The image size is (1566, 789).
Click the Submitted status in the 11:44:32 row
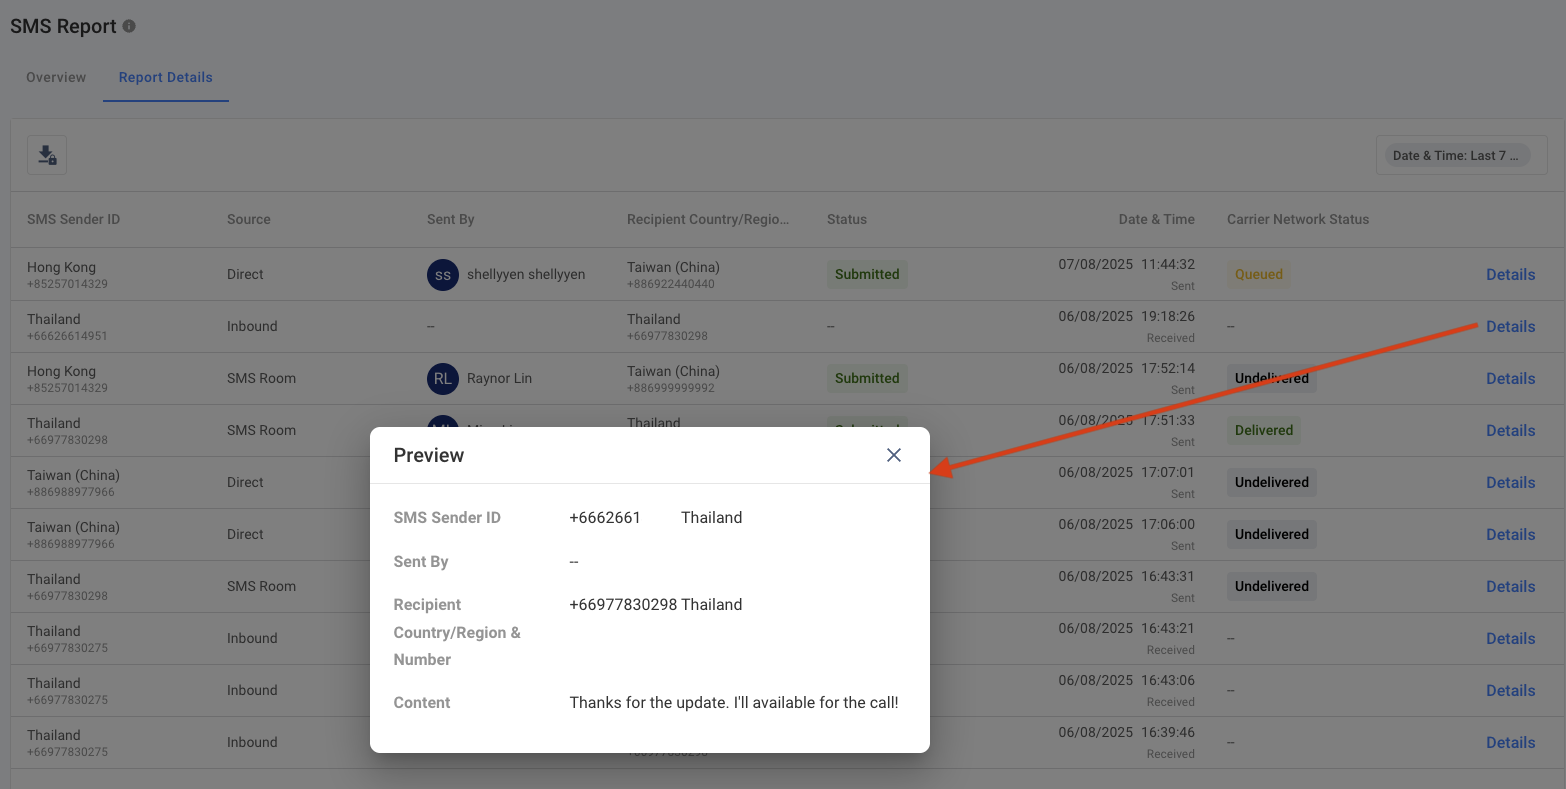(x=867, y=274)
